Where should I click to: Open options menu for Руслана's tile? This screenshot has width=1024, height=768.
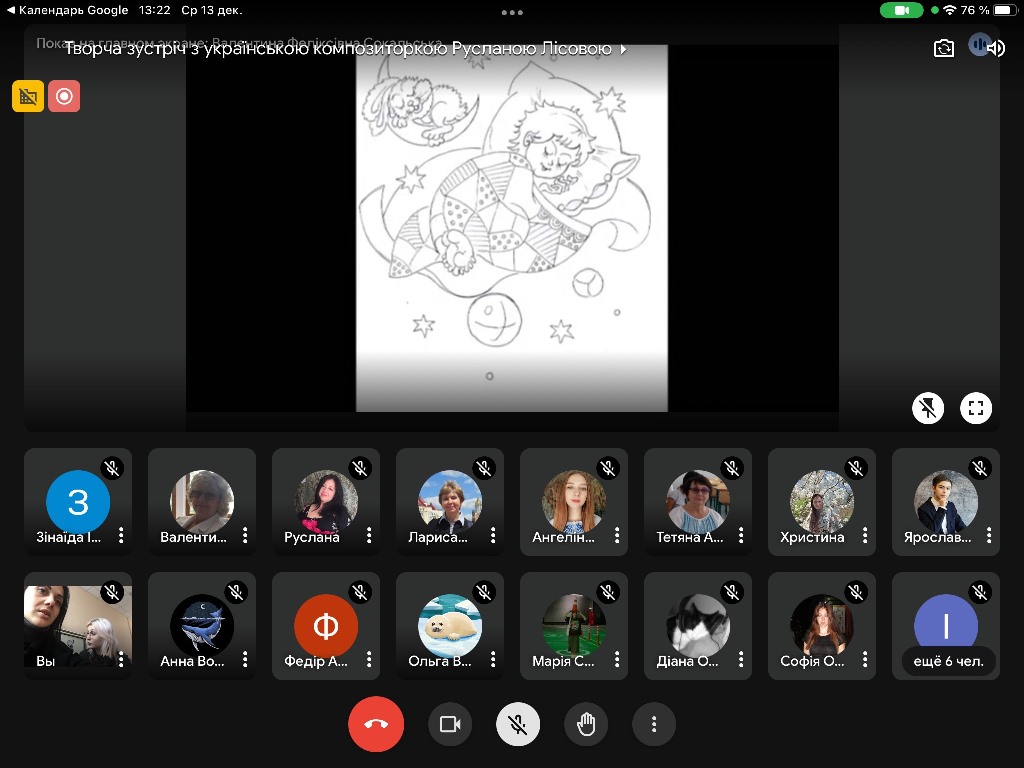(x=369, y=537)
